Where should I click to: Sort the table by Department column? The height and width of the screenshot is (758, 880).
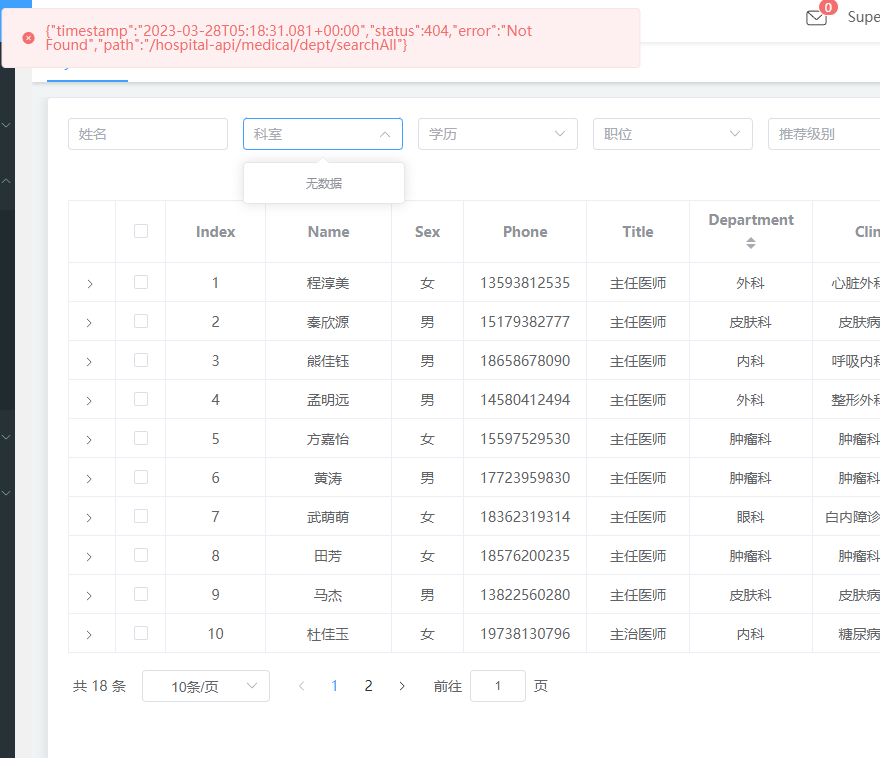point(750,243)
